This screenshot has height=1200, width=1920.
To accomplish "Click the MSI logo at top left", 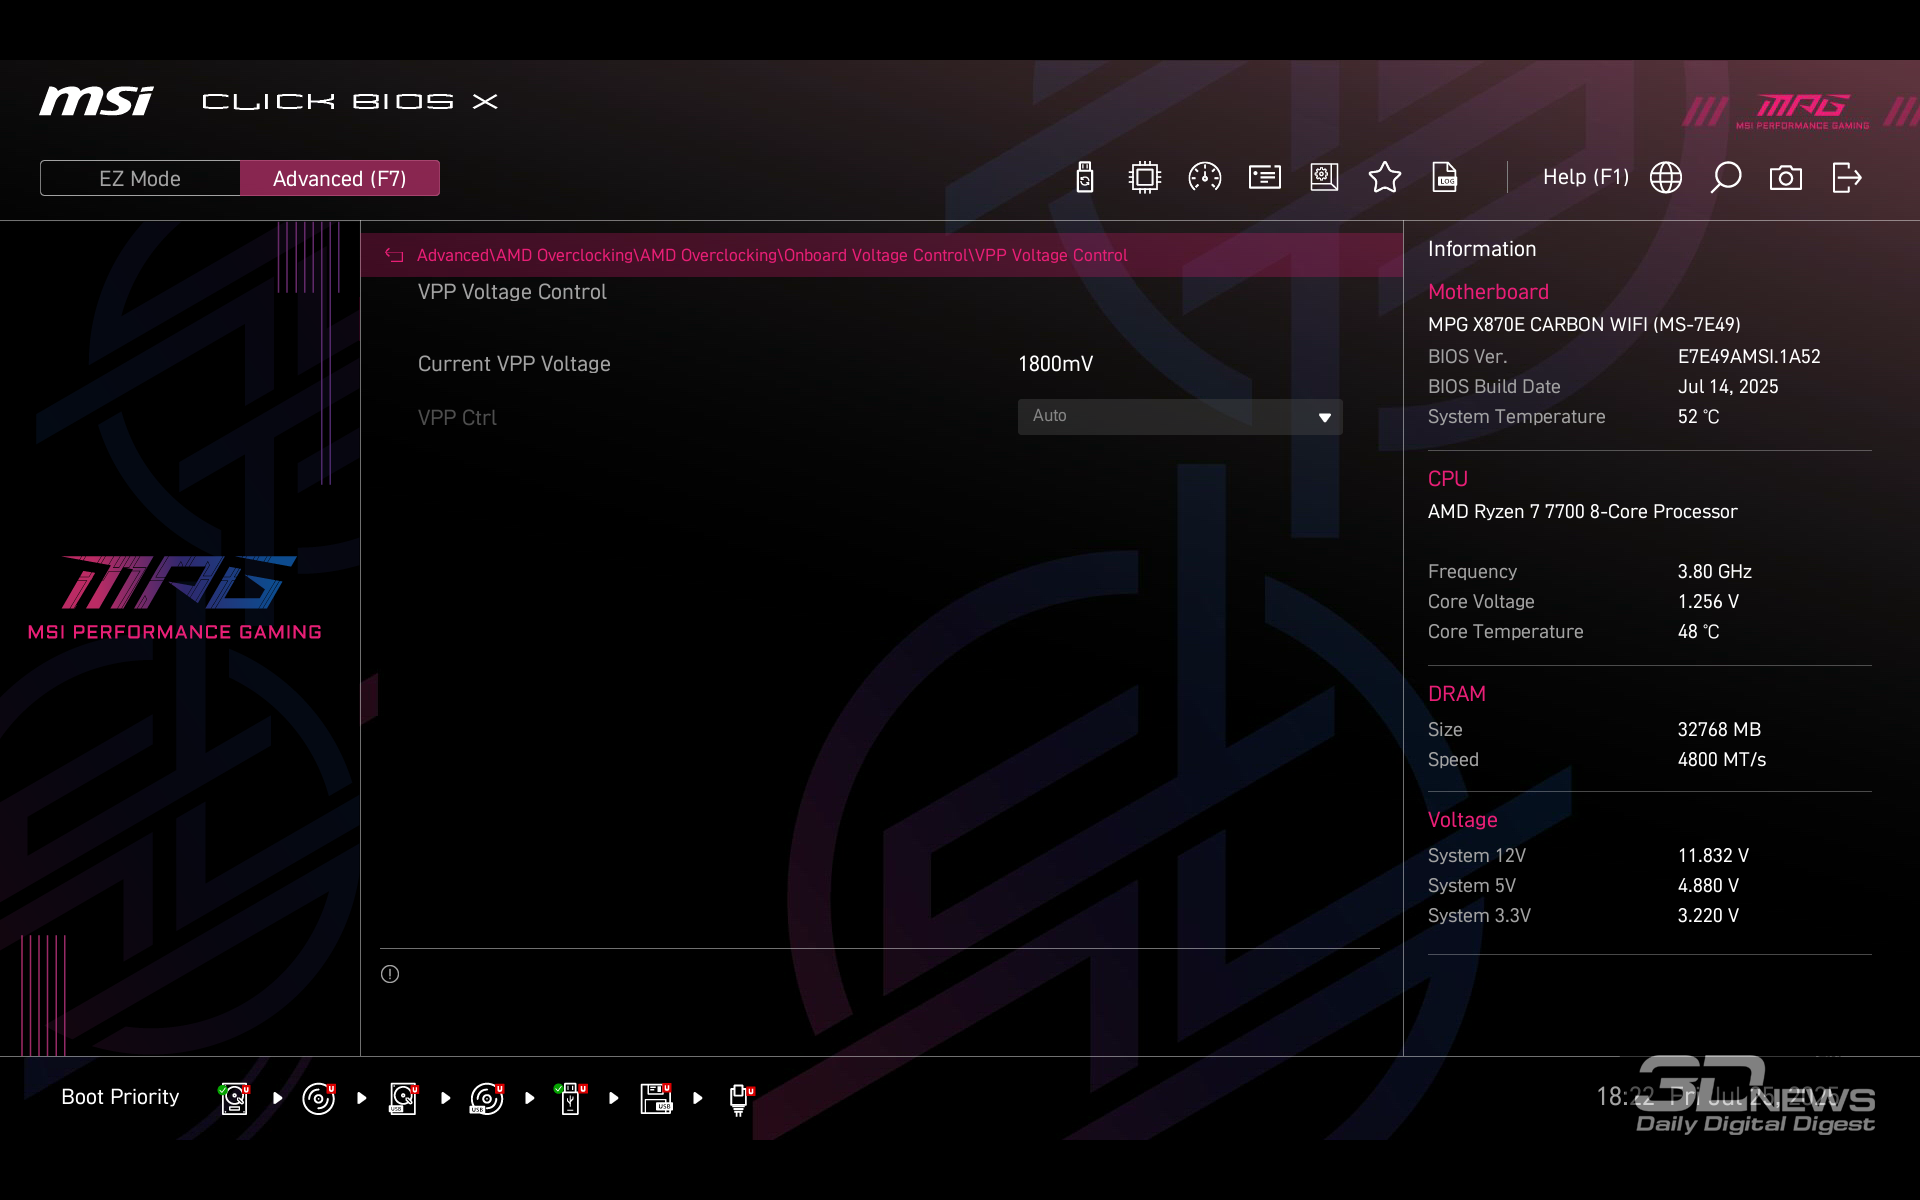I will (x=96, y=101).
